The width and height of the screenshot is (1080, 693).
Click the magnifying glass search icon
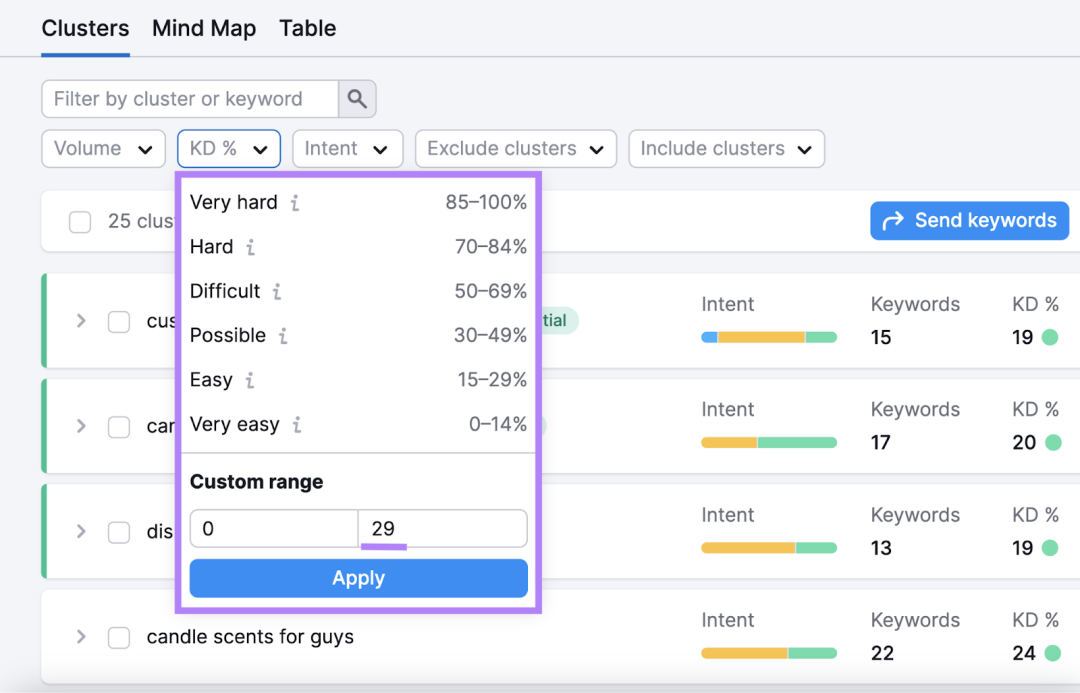(x=357, y=99)
